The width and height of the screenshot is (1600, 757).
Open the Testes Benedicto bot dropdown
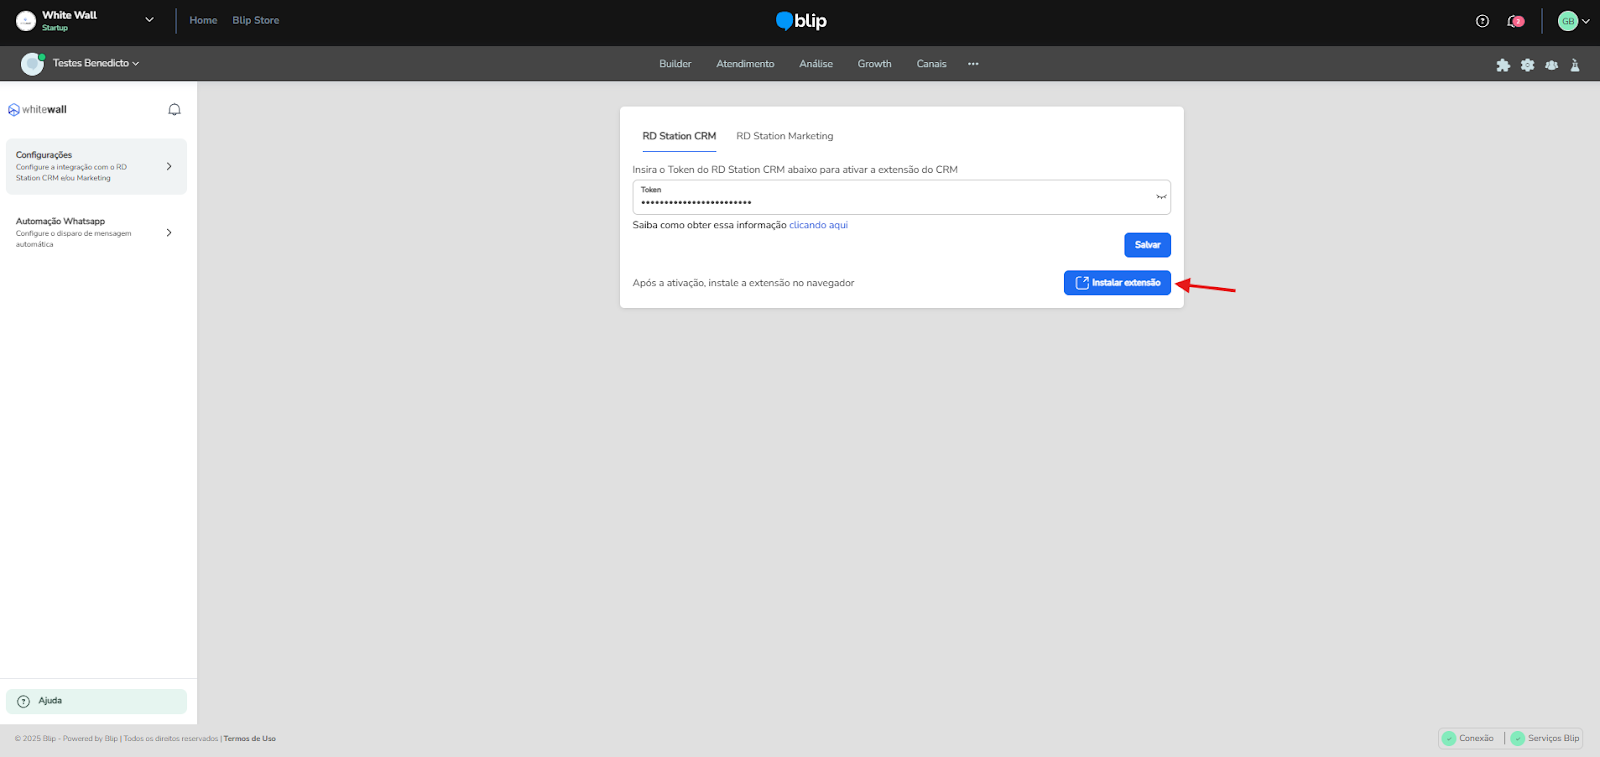95,63
